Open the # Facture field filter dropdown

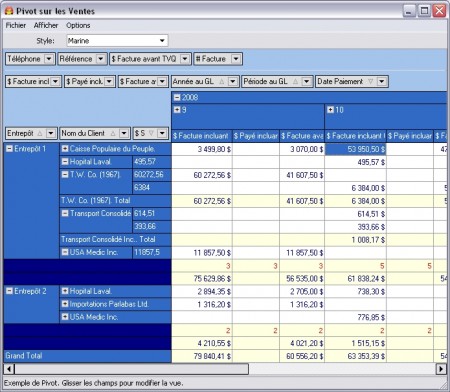click(x=236, y=59)
